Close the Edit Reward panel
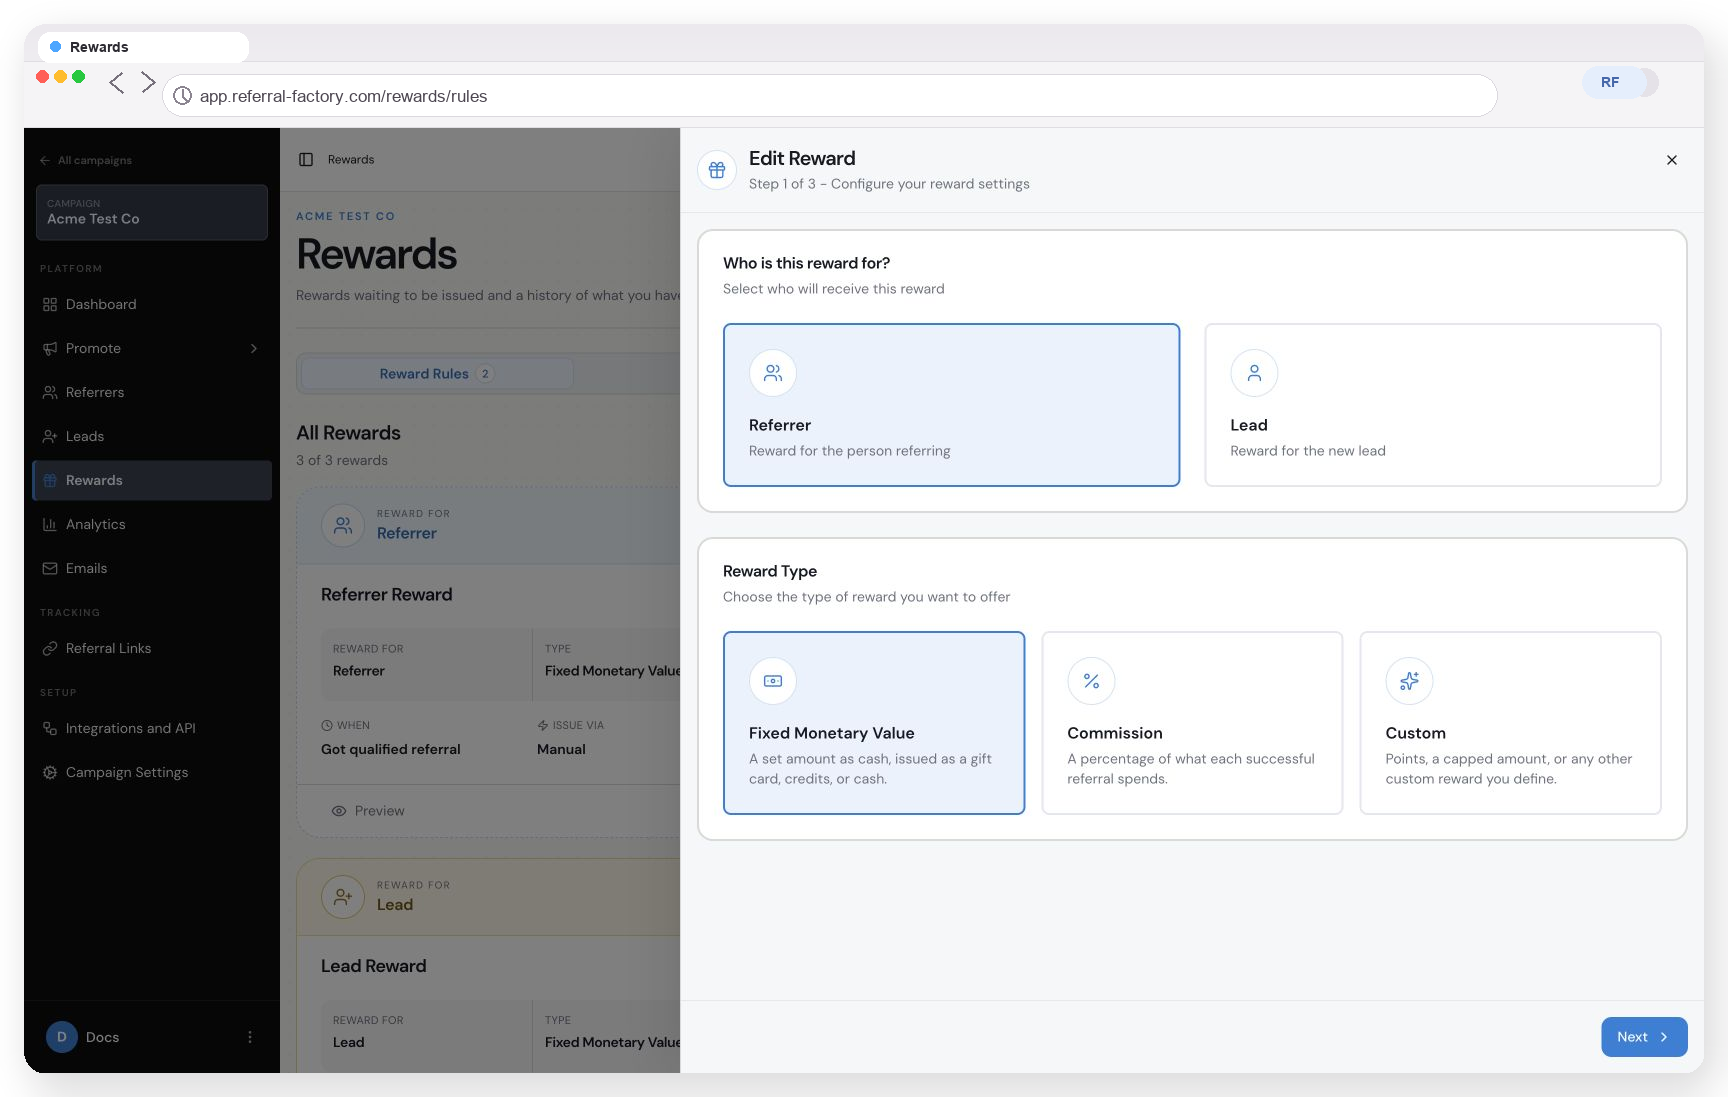This screenshot has width=1728, height=1097. (x=1671, y=160)
